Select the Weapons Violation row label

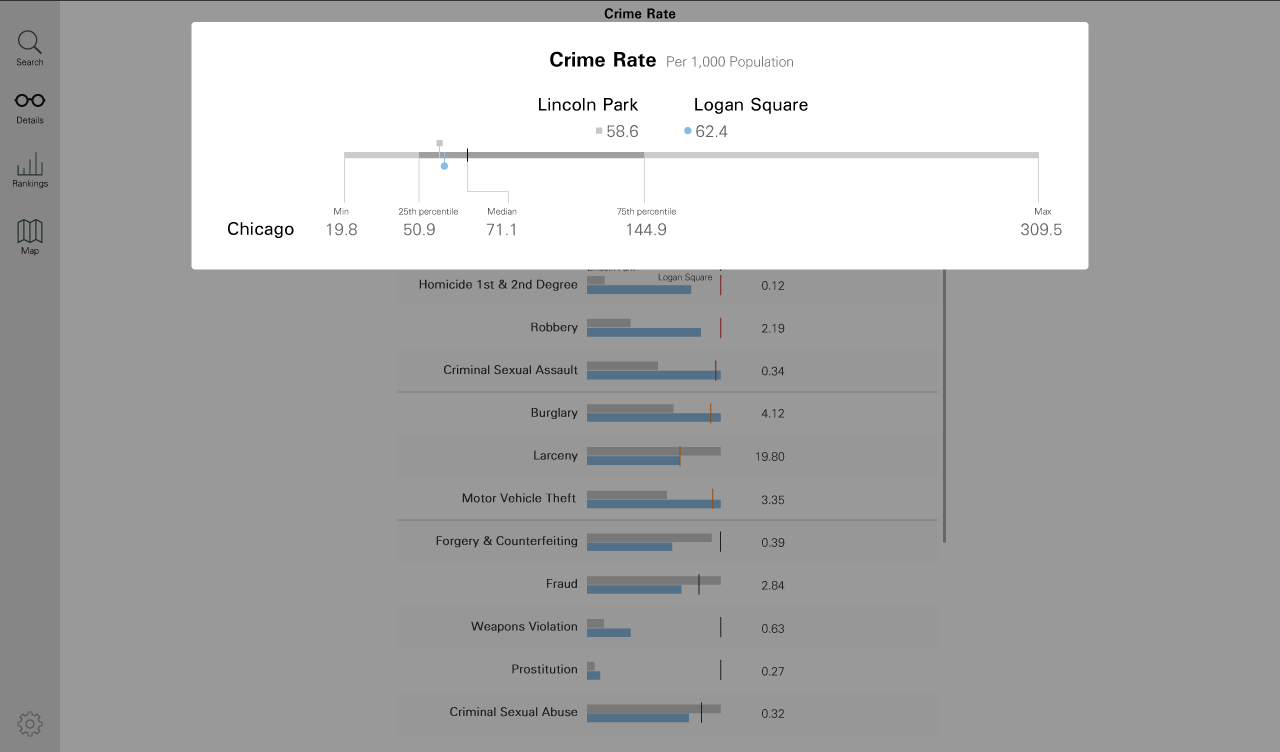524,627
